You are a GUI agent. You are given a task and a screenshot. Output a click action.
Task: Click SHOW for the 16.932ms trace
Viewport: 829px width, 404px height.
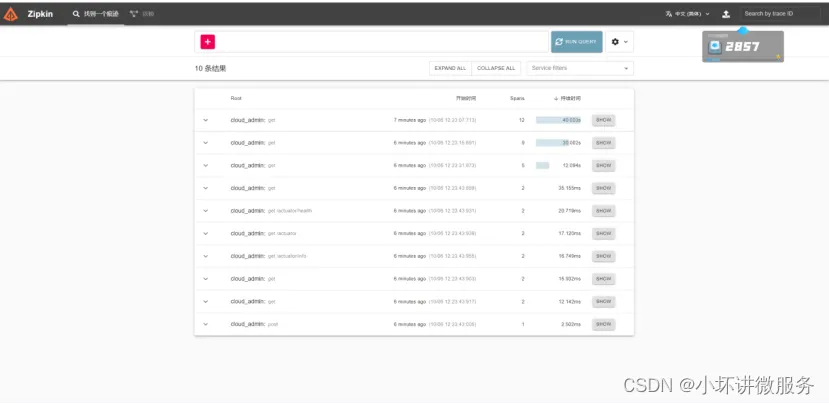[603, 279]
